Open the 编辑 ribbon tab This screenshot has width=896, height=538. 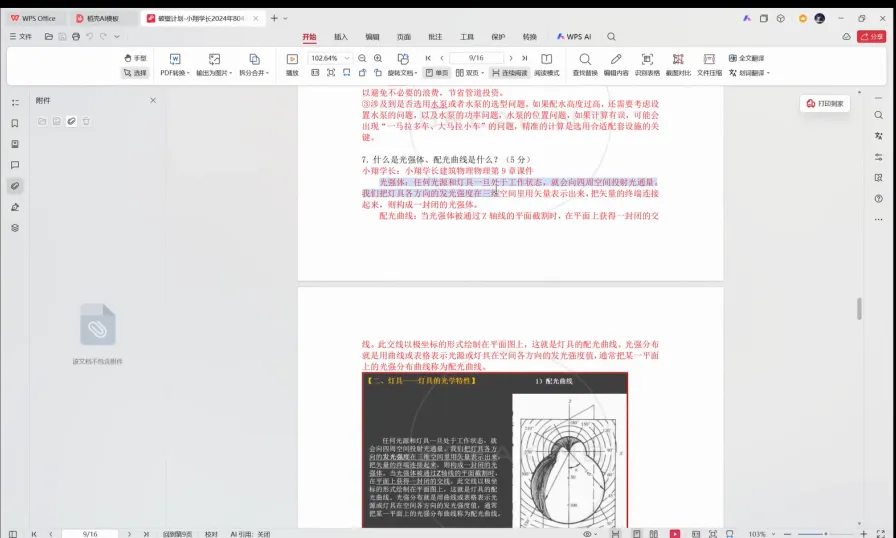coord(372,37)
